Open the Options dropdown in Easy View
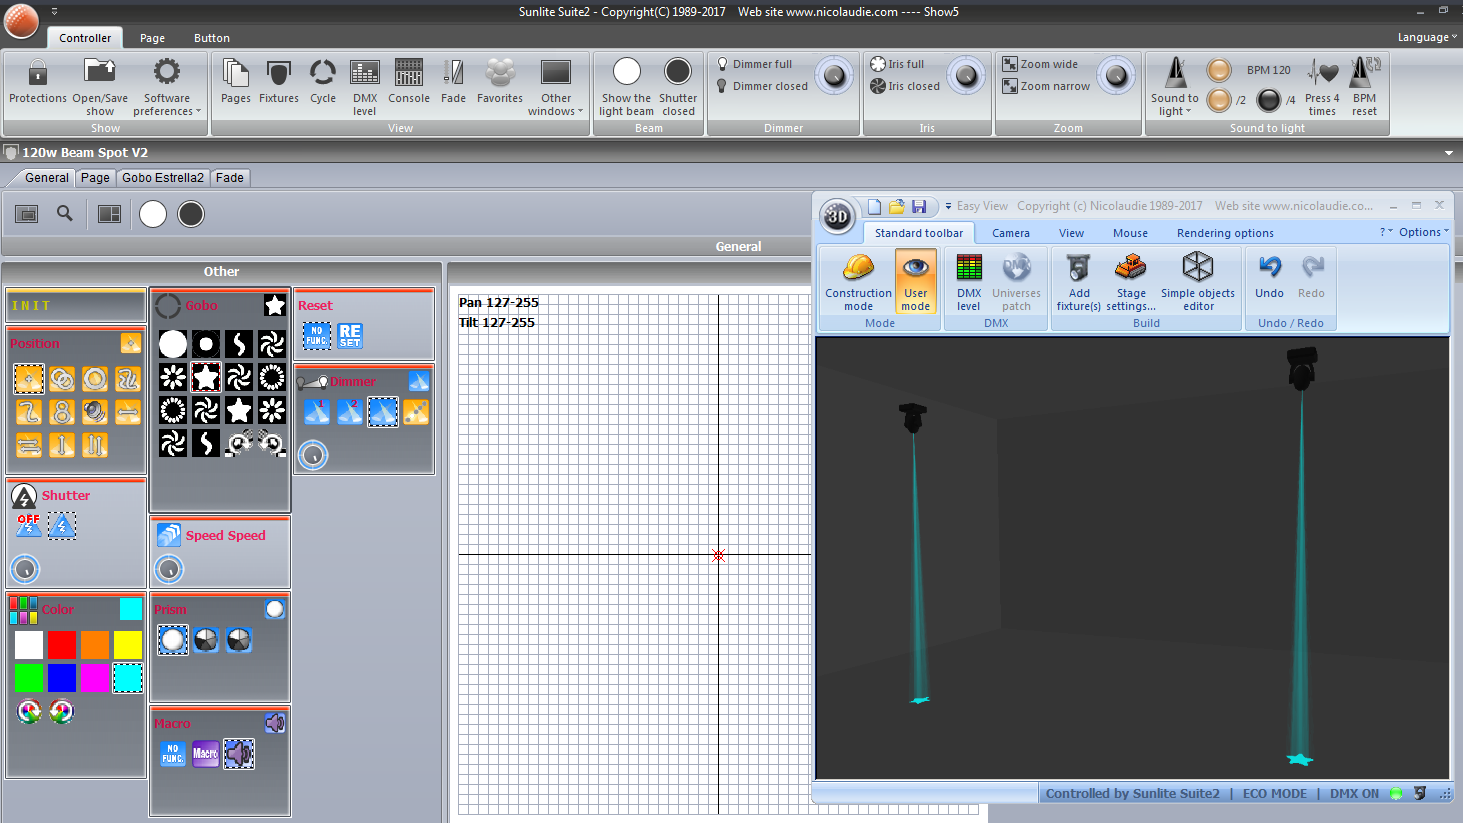The width and height of the screenshot is (1463, 823). tap(1423, 232)
